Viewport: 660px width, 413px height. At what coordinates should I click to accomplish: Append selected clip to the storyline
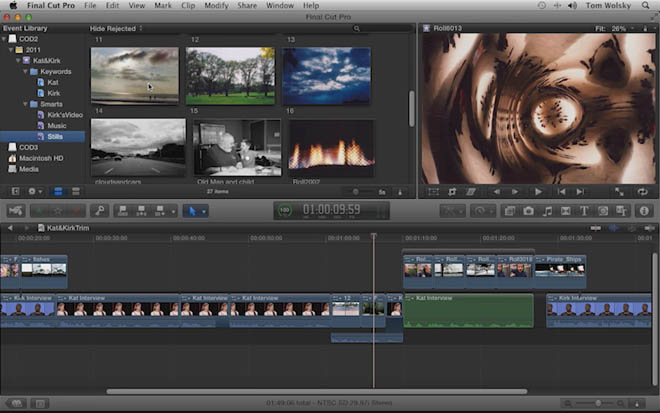(x=160, y=211)
